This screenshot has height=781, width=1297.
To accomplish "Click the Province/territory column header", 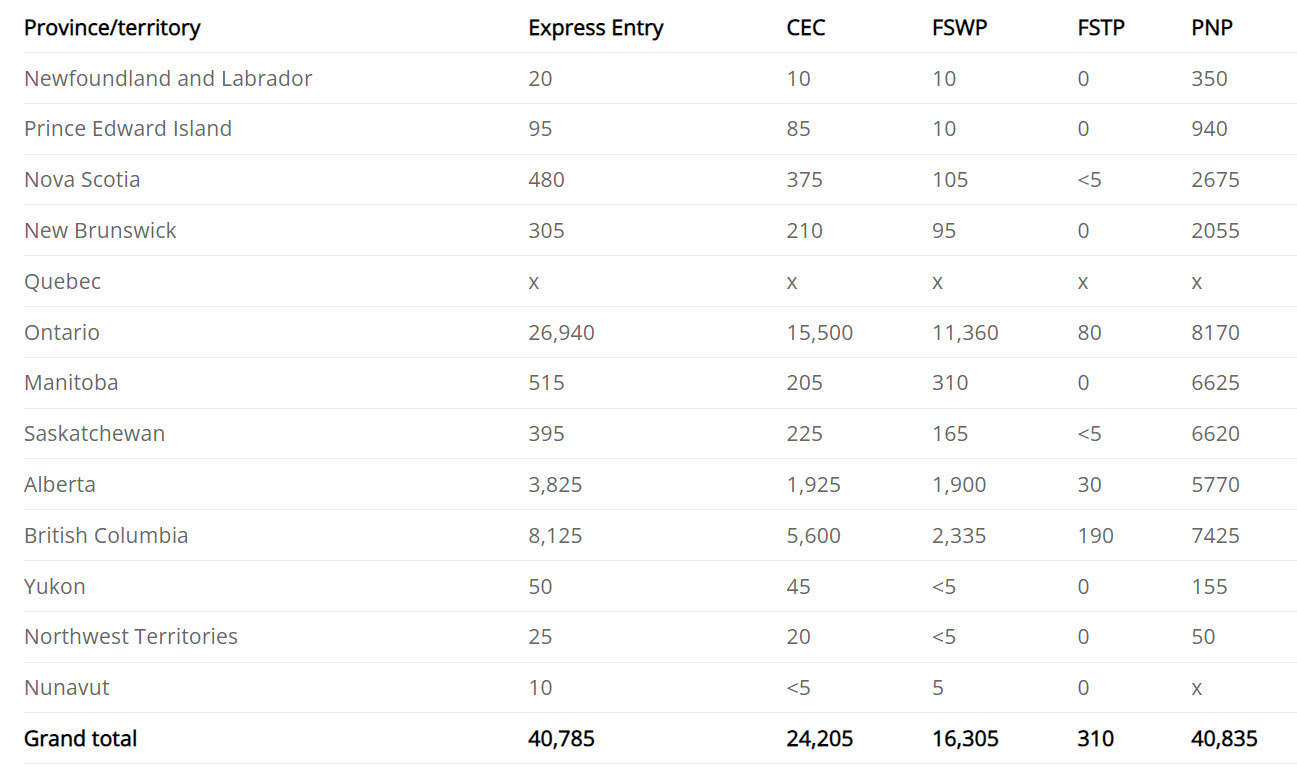I will [112, 28].
